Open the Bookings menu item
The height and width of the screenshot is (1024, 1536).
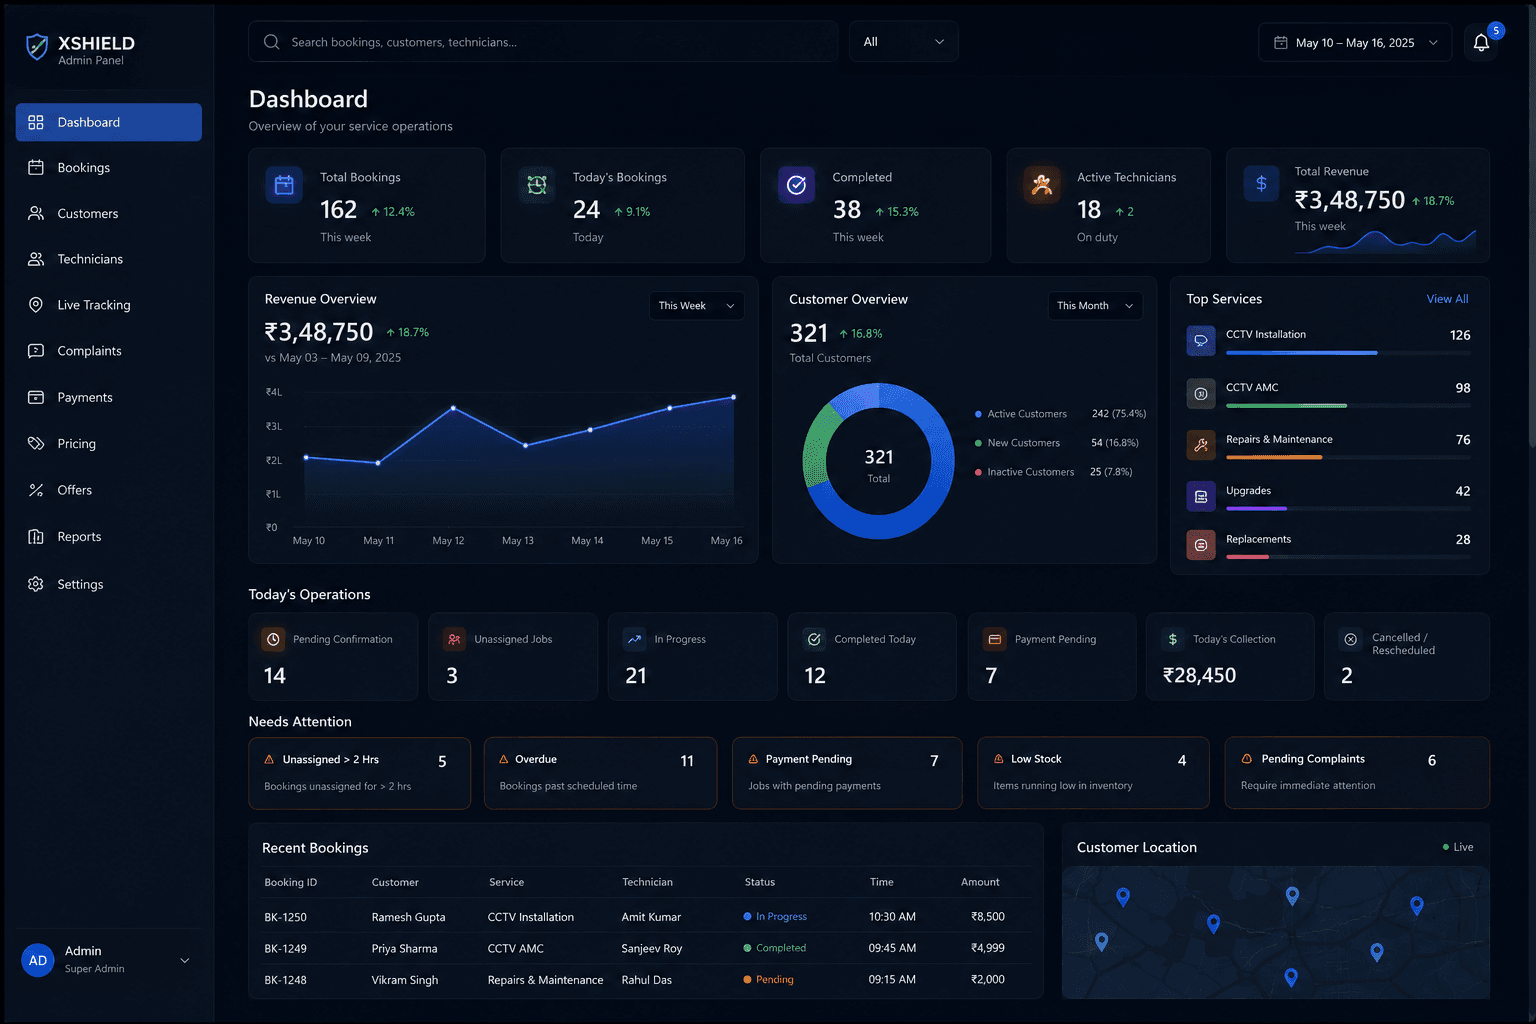coord(109,168)
